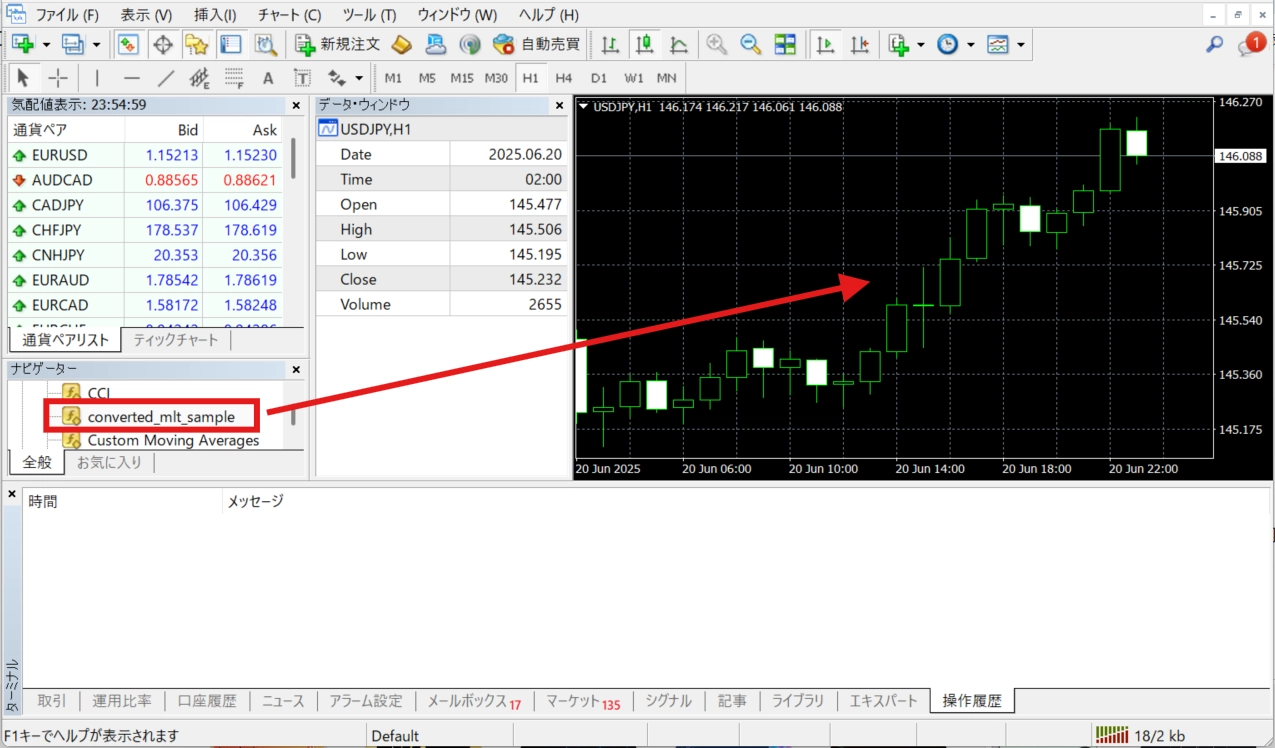The width and height of the screenshot is (1275, 748).
Task: Click the 新規注文 new order button
Action: (338, 45)
